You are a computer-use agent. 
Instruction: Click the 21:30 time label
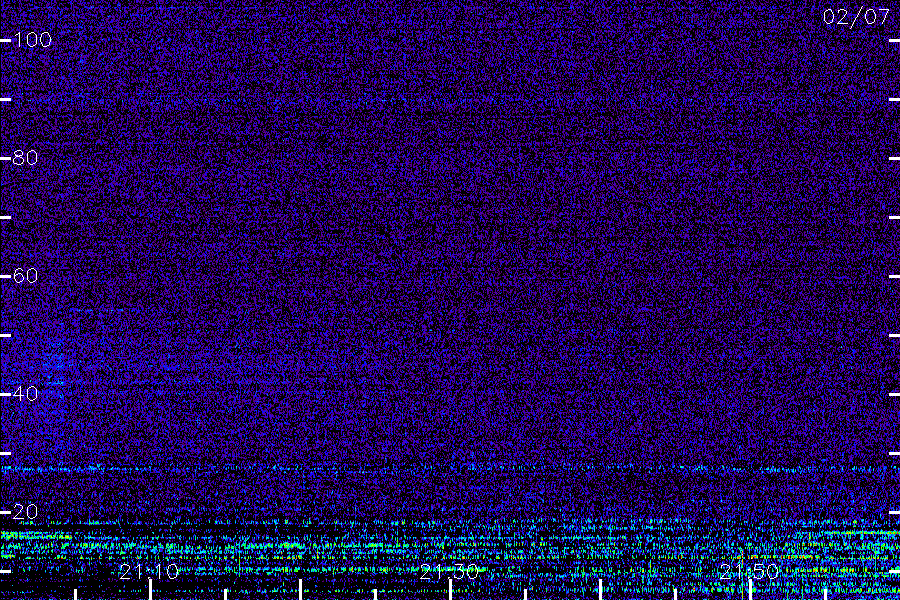(x=449, y=571)
